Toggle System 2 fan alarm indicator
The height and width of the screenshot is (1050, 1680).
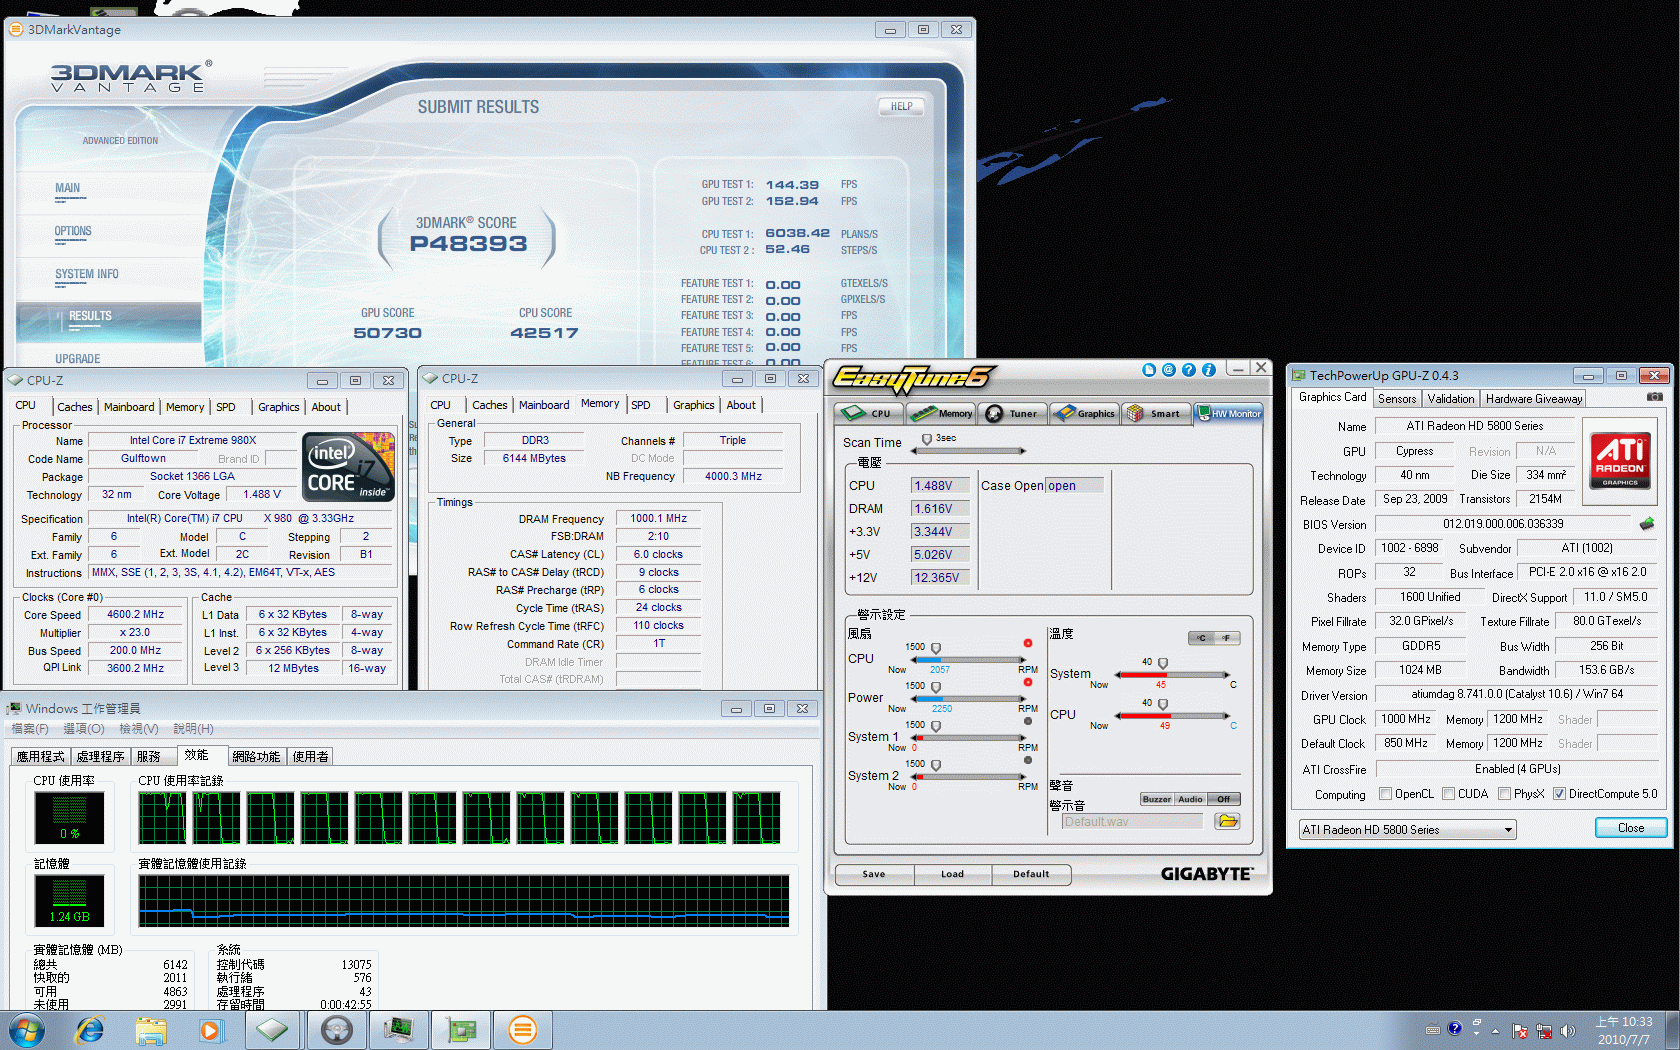[x=1027, y=760]
